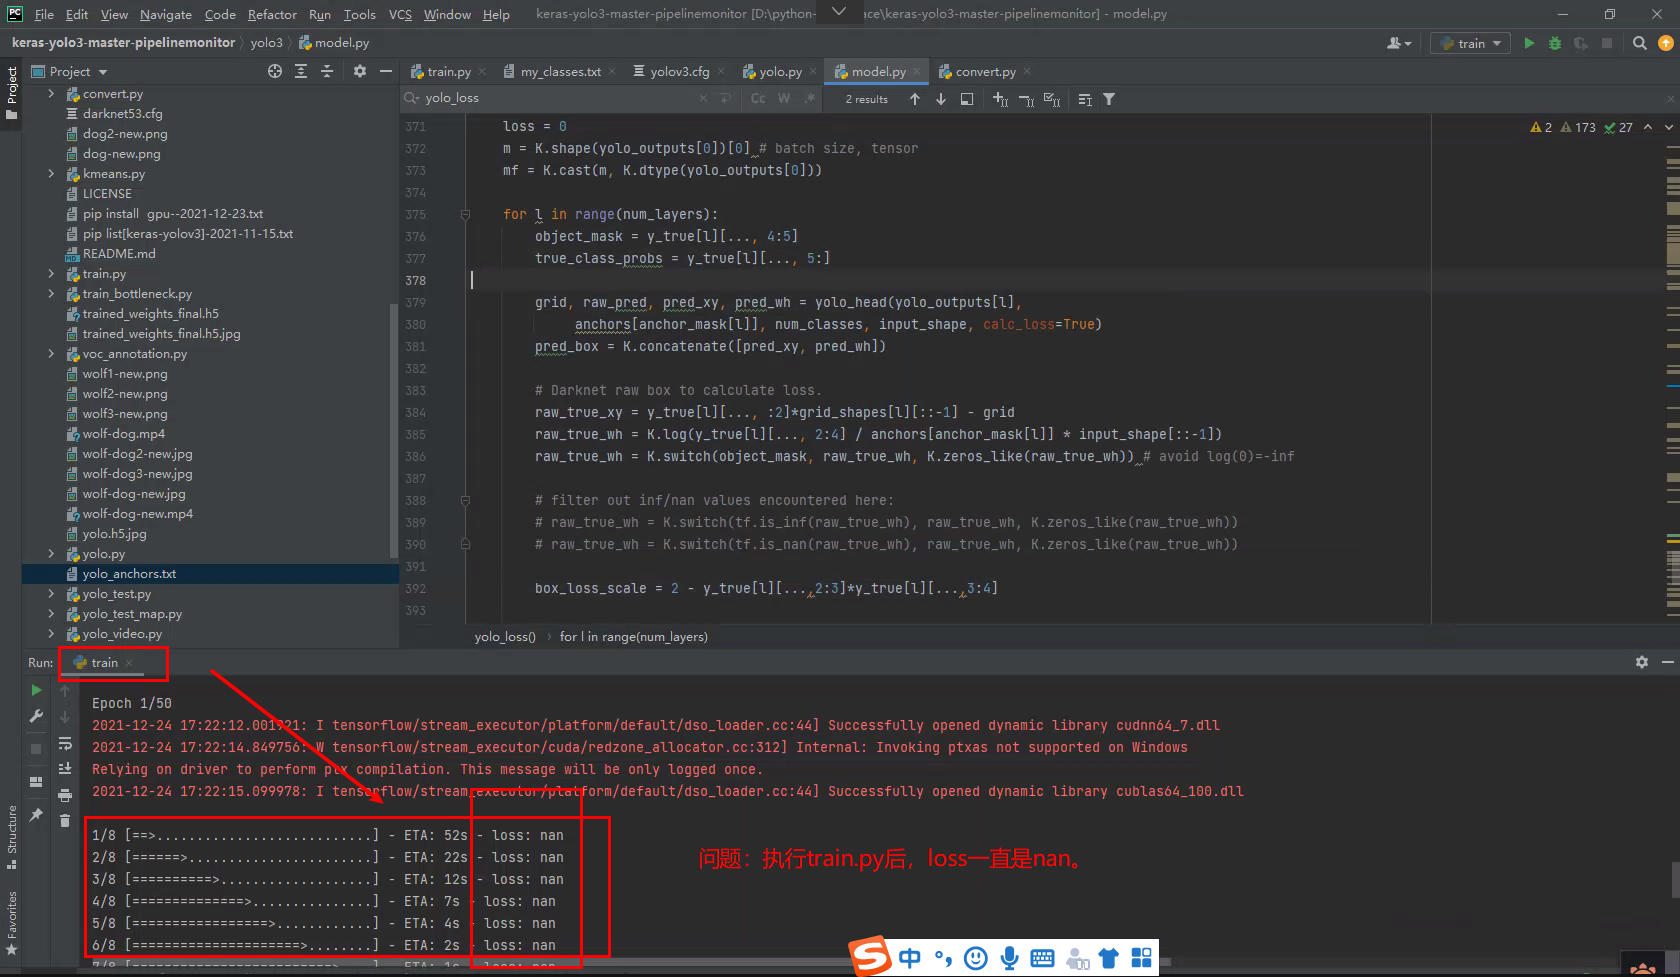Jump to next search result arrow
The height and width of the screenshot is (977, 1680).
click(940, 98)
